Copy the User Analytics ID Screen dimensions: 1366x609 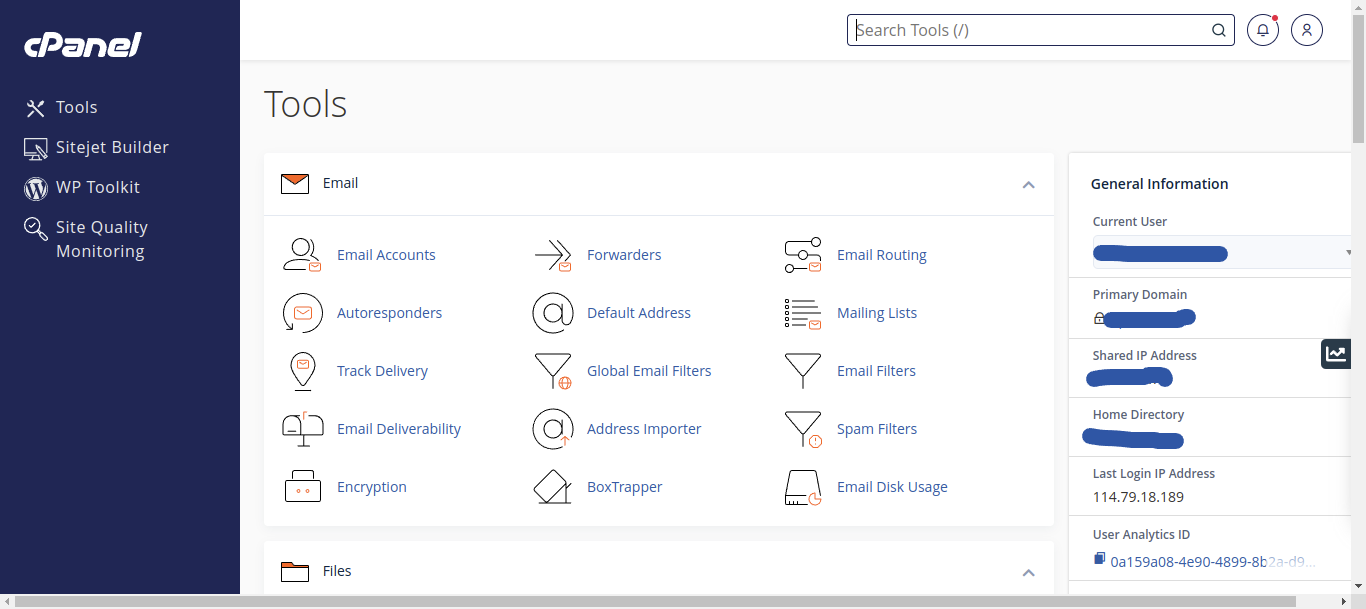tap(1099, 560)
